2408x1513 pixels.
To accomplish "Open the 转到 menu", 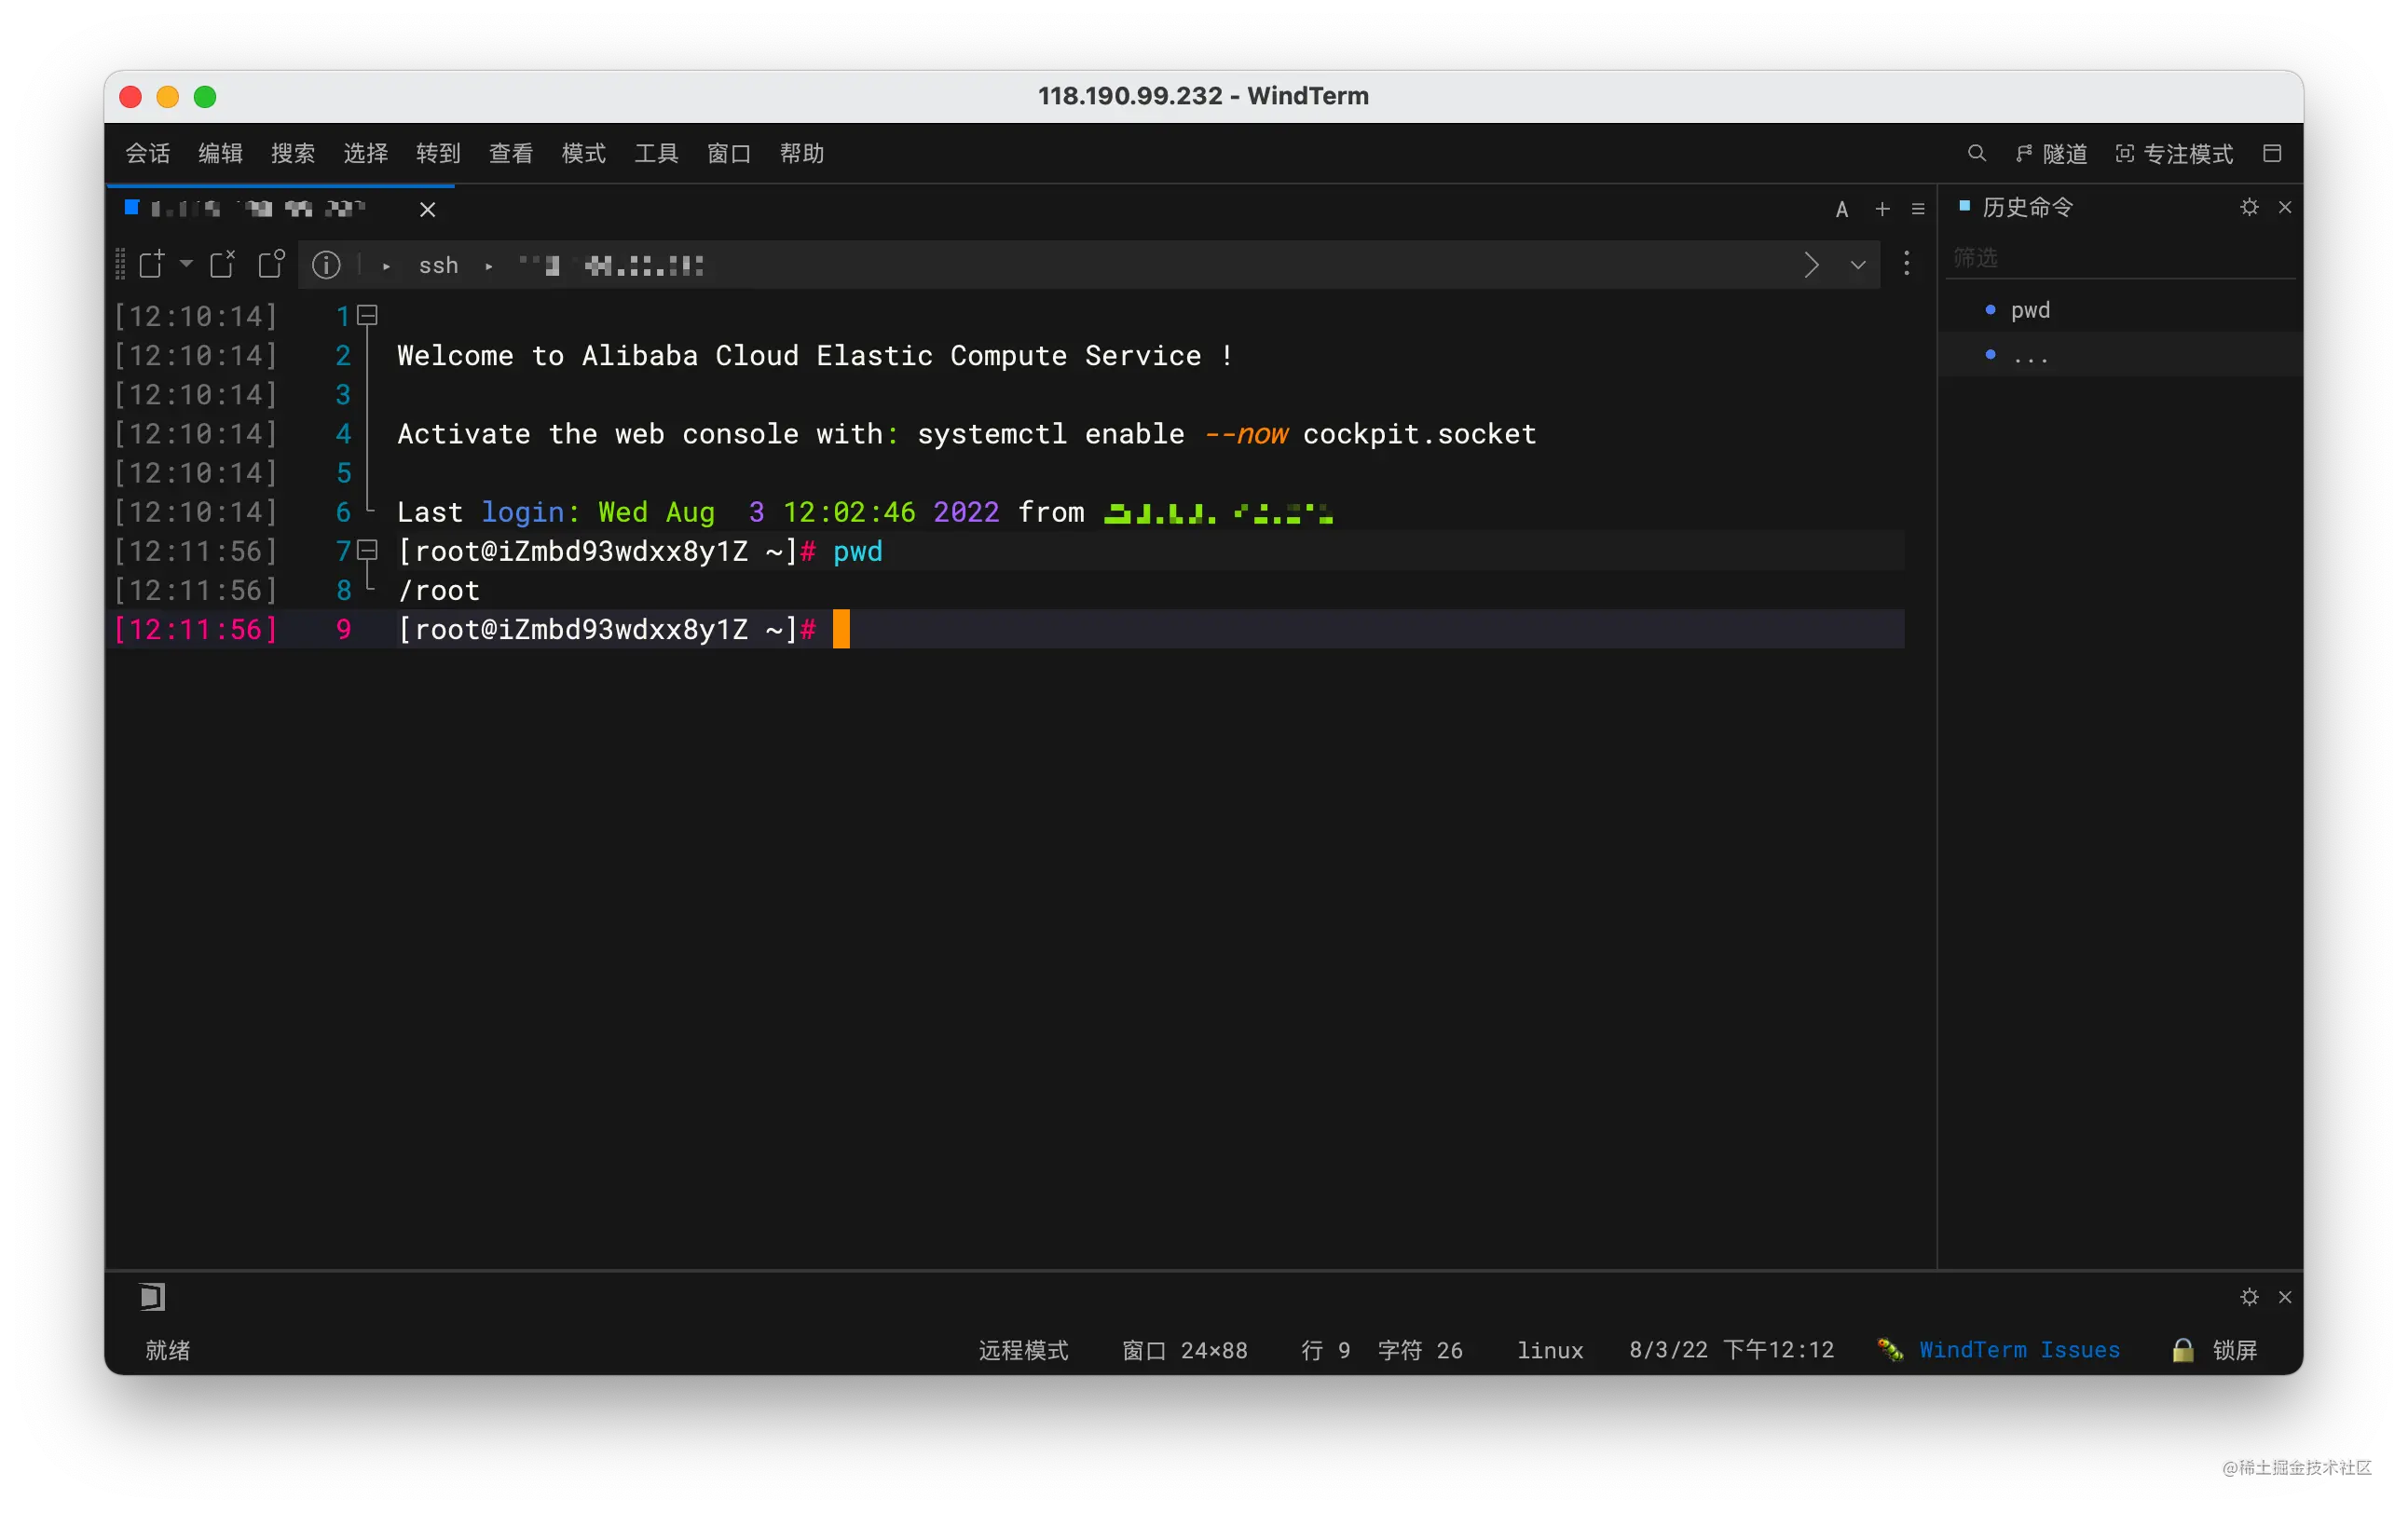I will (438, 153).
